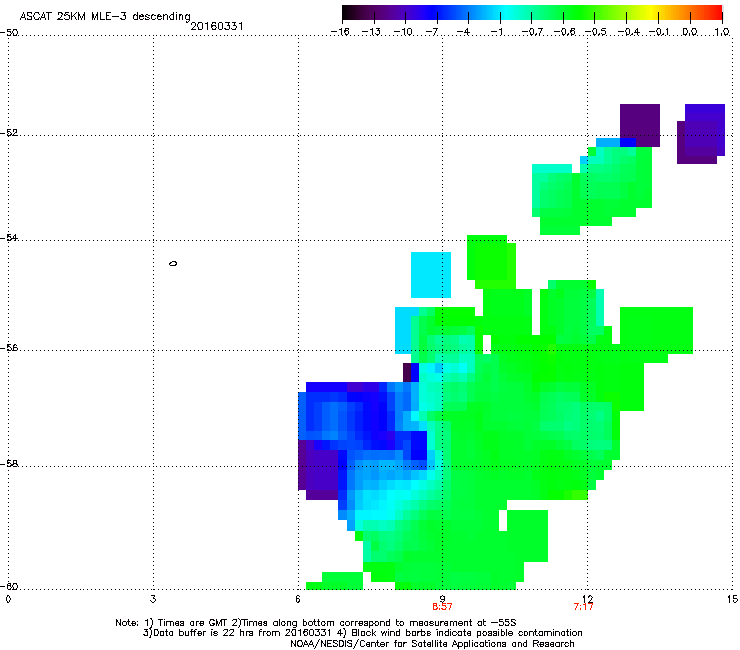Click the 1.0 colorbar label

pos(722,32)
